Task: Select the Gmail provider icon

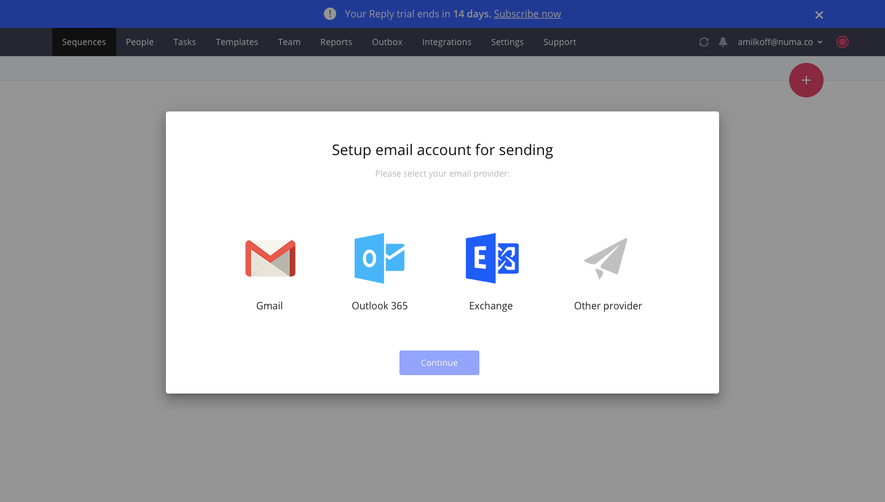Action: click(270, 259)
